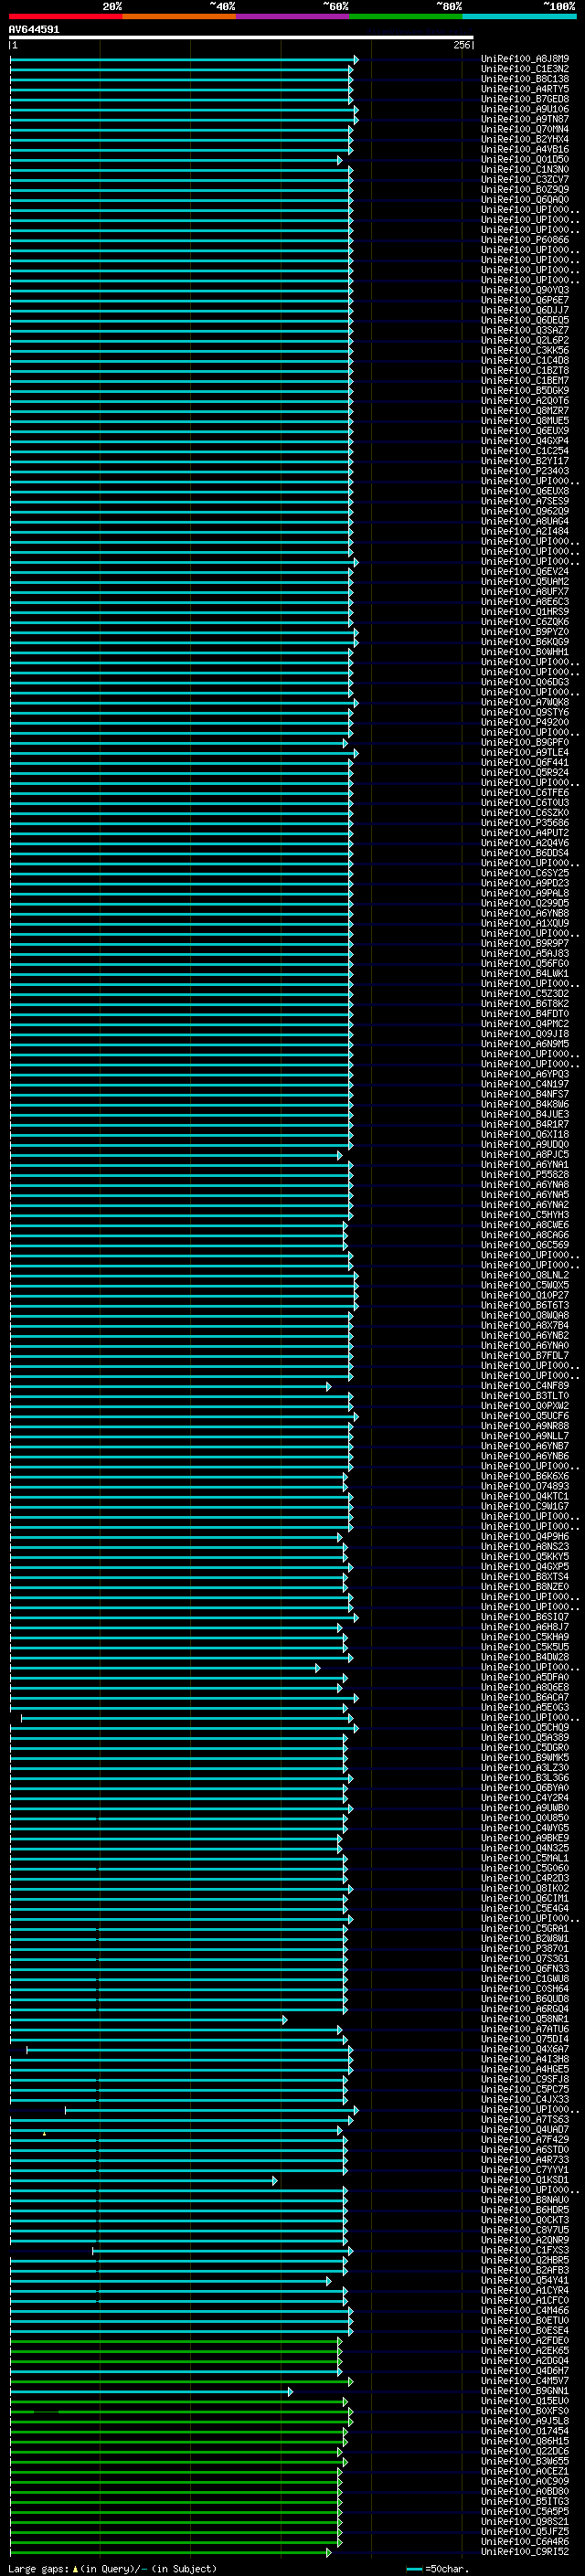The image size is (585, 2576).
Task: Click UniRef100_Q6BYA0 label
Action: tap(525, 1788)
